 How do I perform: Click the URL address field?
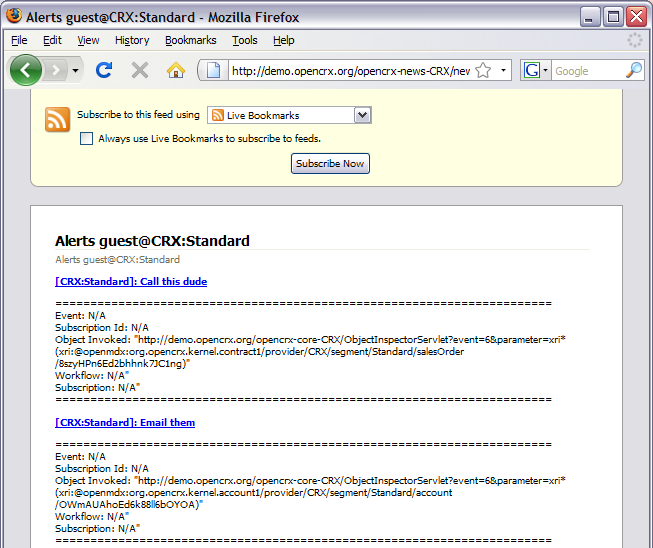click(351, 71)
